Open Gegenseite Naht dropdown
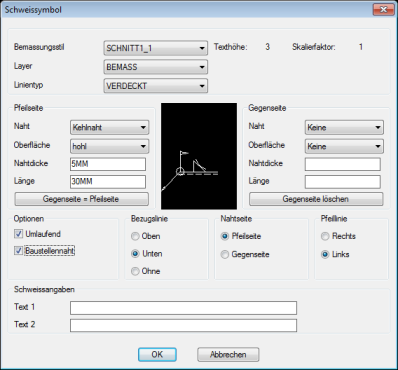The height and width of the screenshot is (370, 398). 344,127
